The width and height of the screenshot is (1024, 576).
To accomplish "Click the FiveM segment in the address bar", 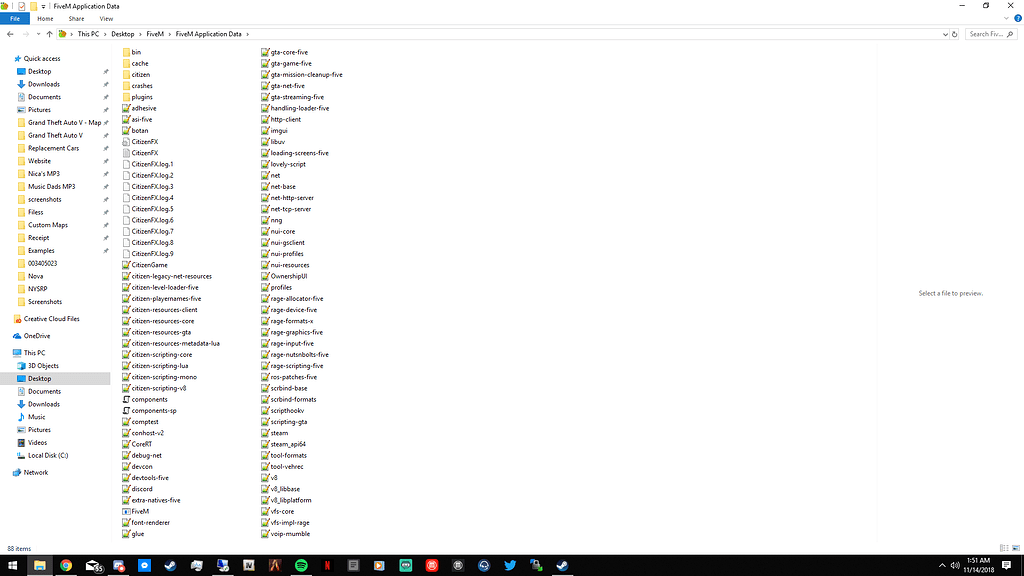I will [x=155, y=34].
